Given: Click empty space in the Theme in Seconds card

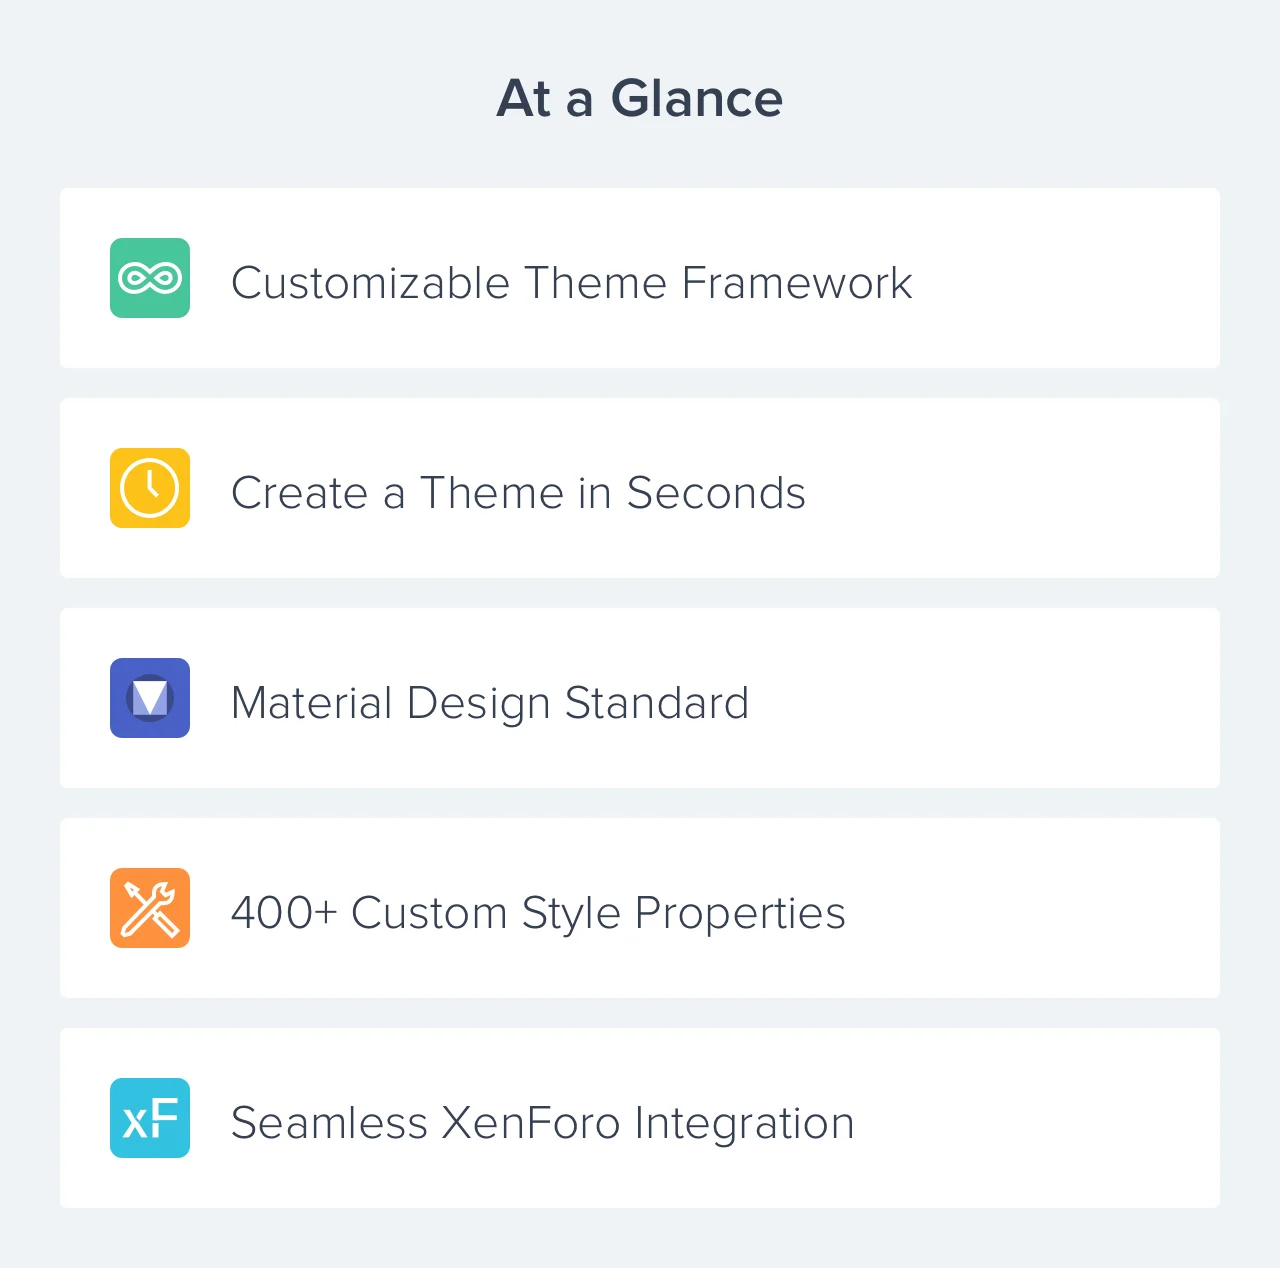Looking at the screenshot, I should (1010, 488).
